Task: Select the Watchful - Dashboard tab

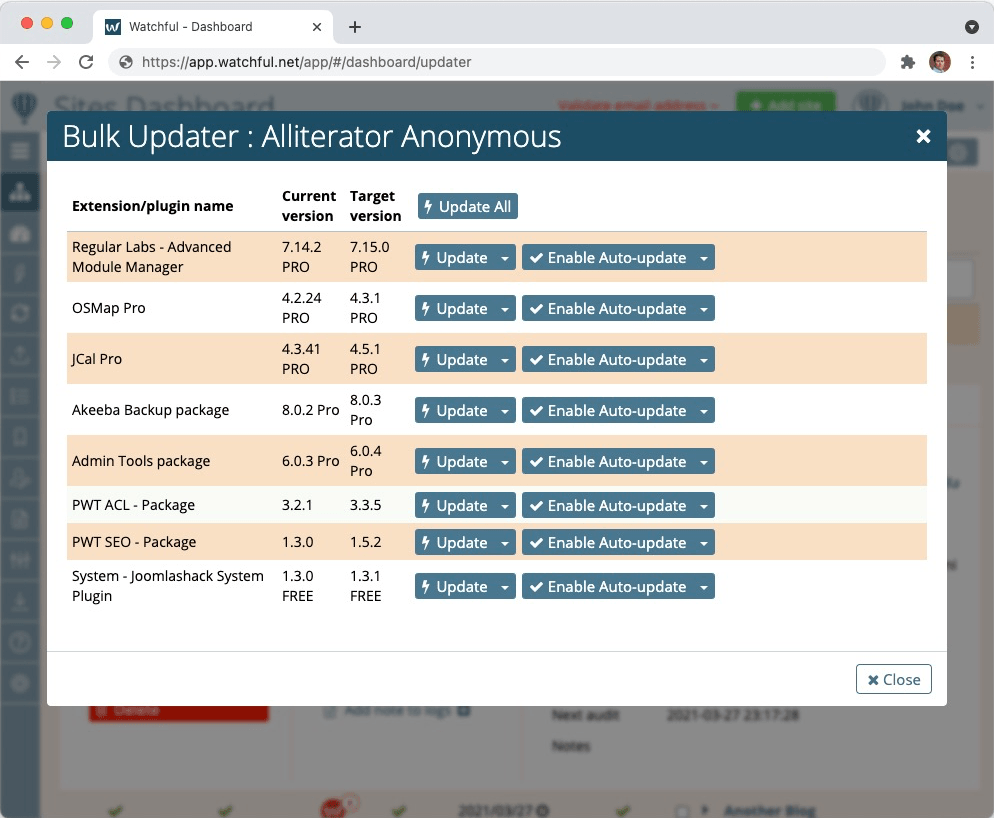Action: click(213, 27)
